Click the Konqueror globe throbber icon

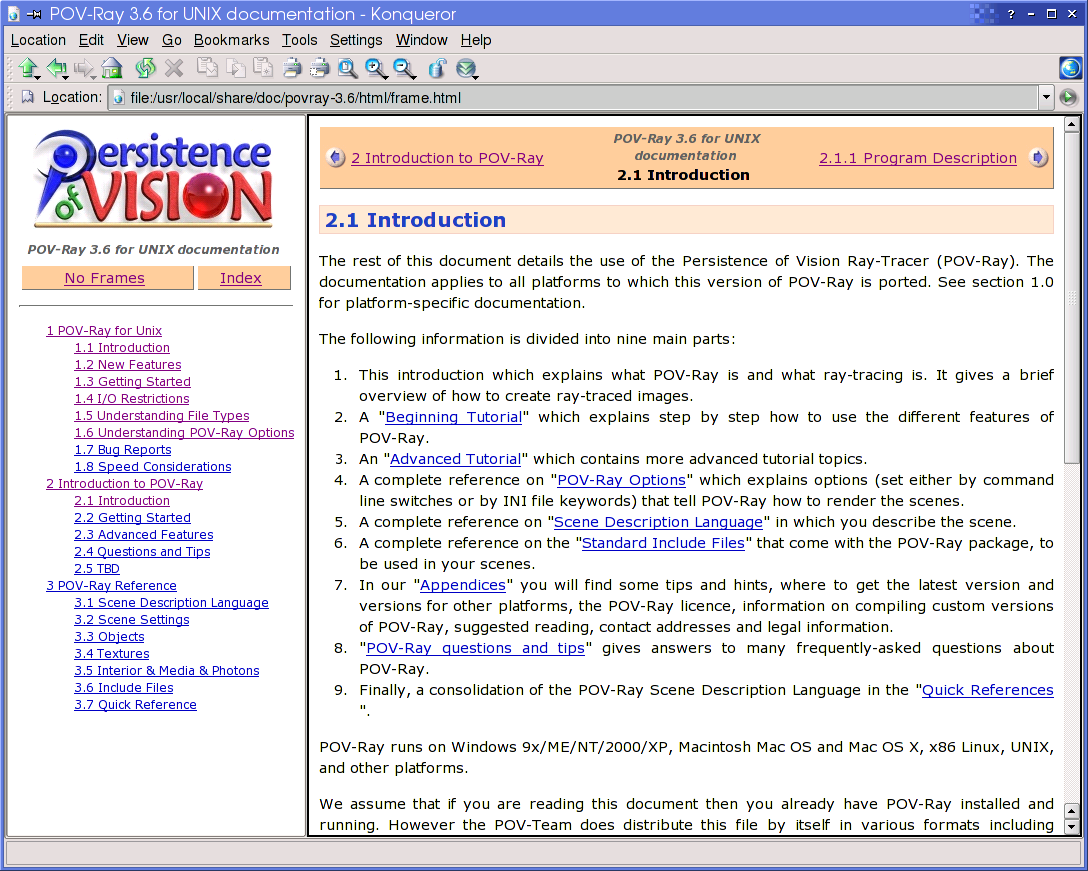[1071, 68]
